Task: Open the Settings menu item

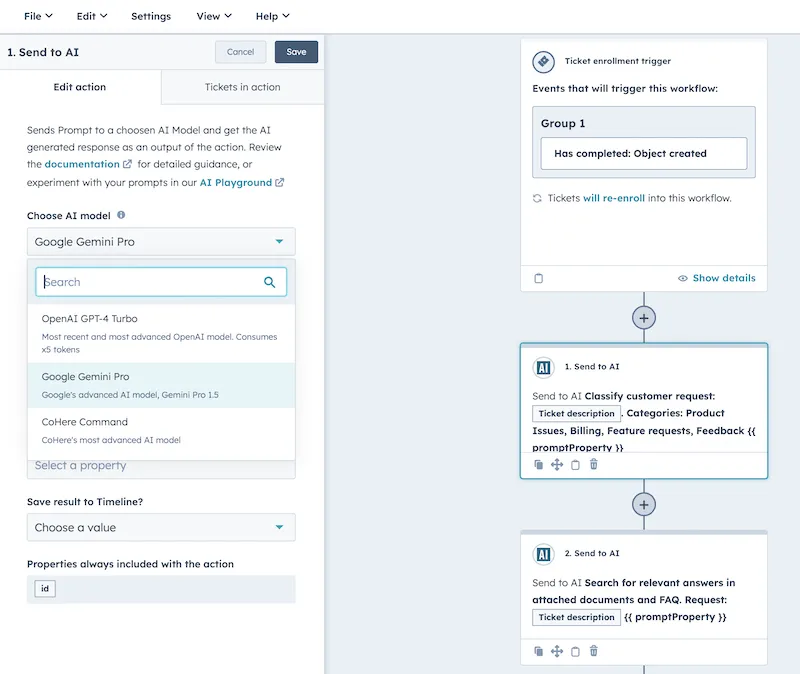Action: (151, 16)
